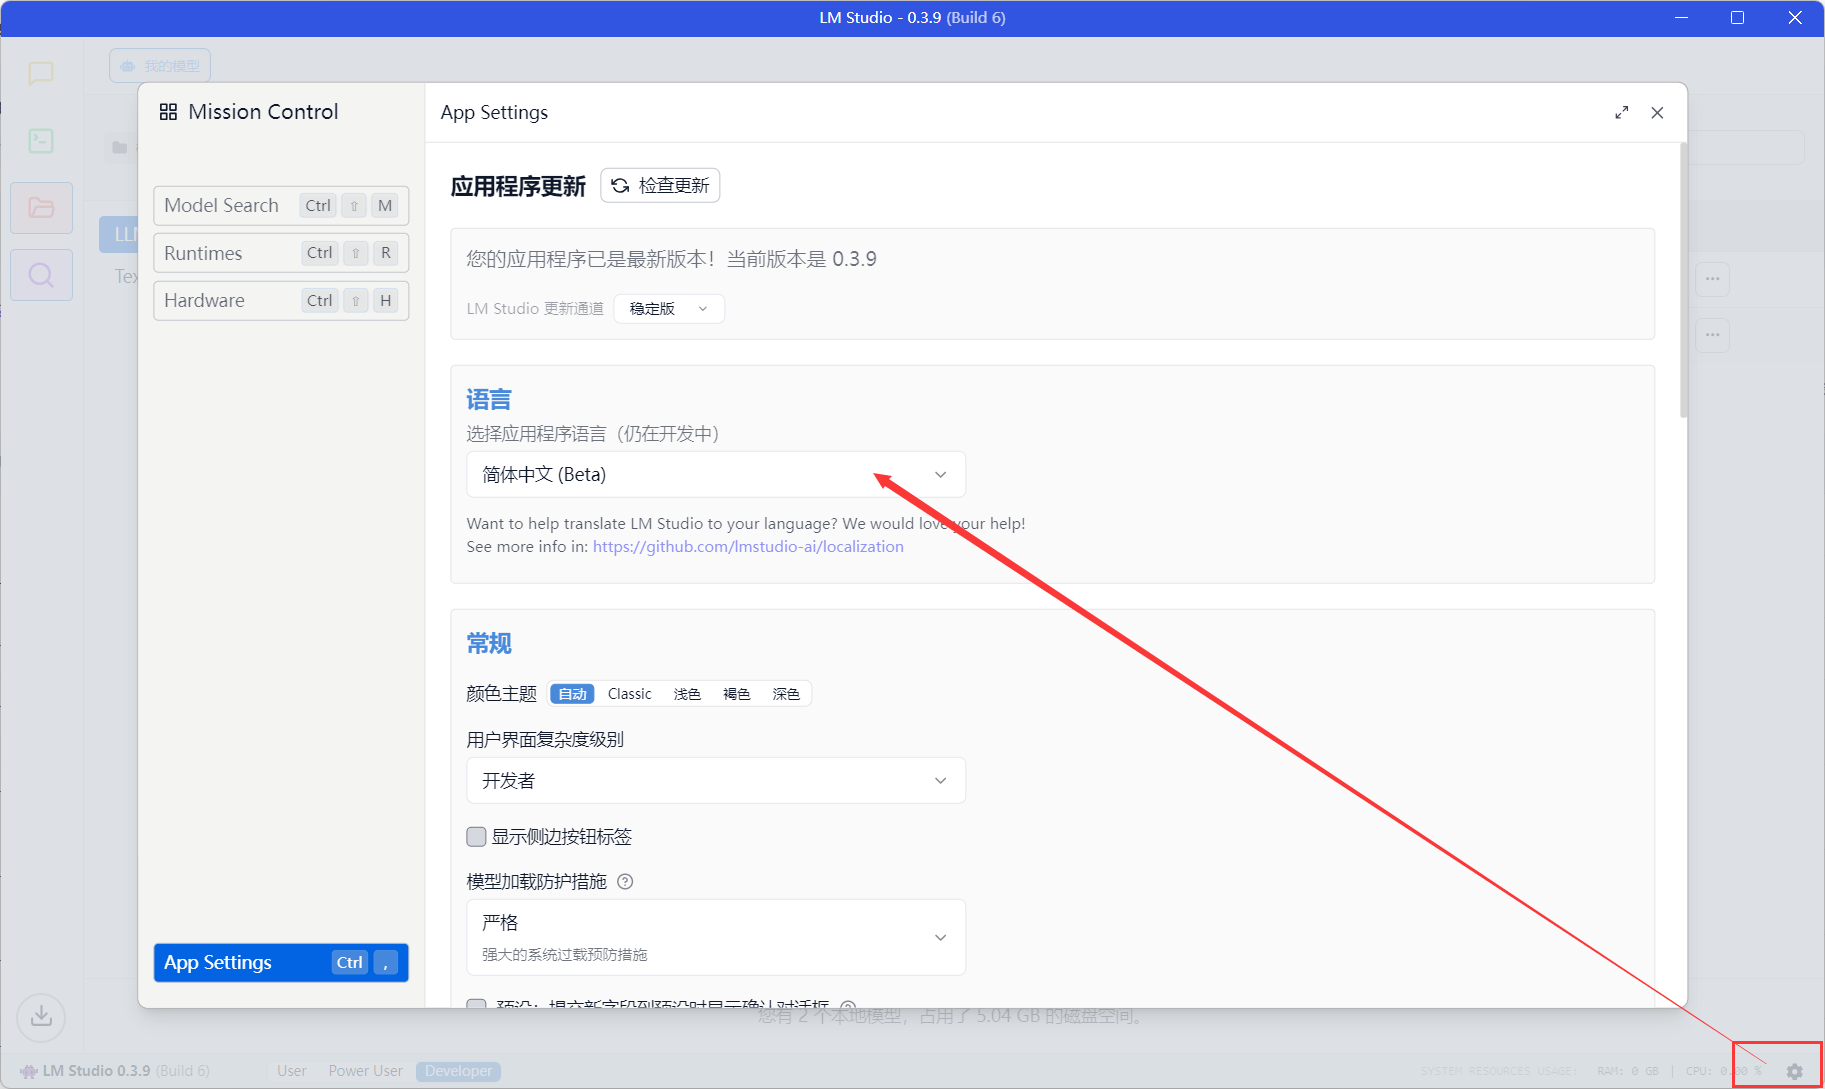Close the LM Studio window

(x=1795, y=18)
